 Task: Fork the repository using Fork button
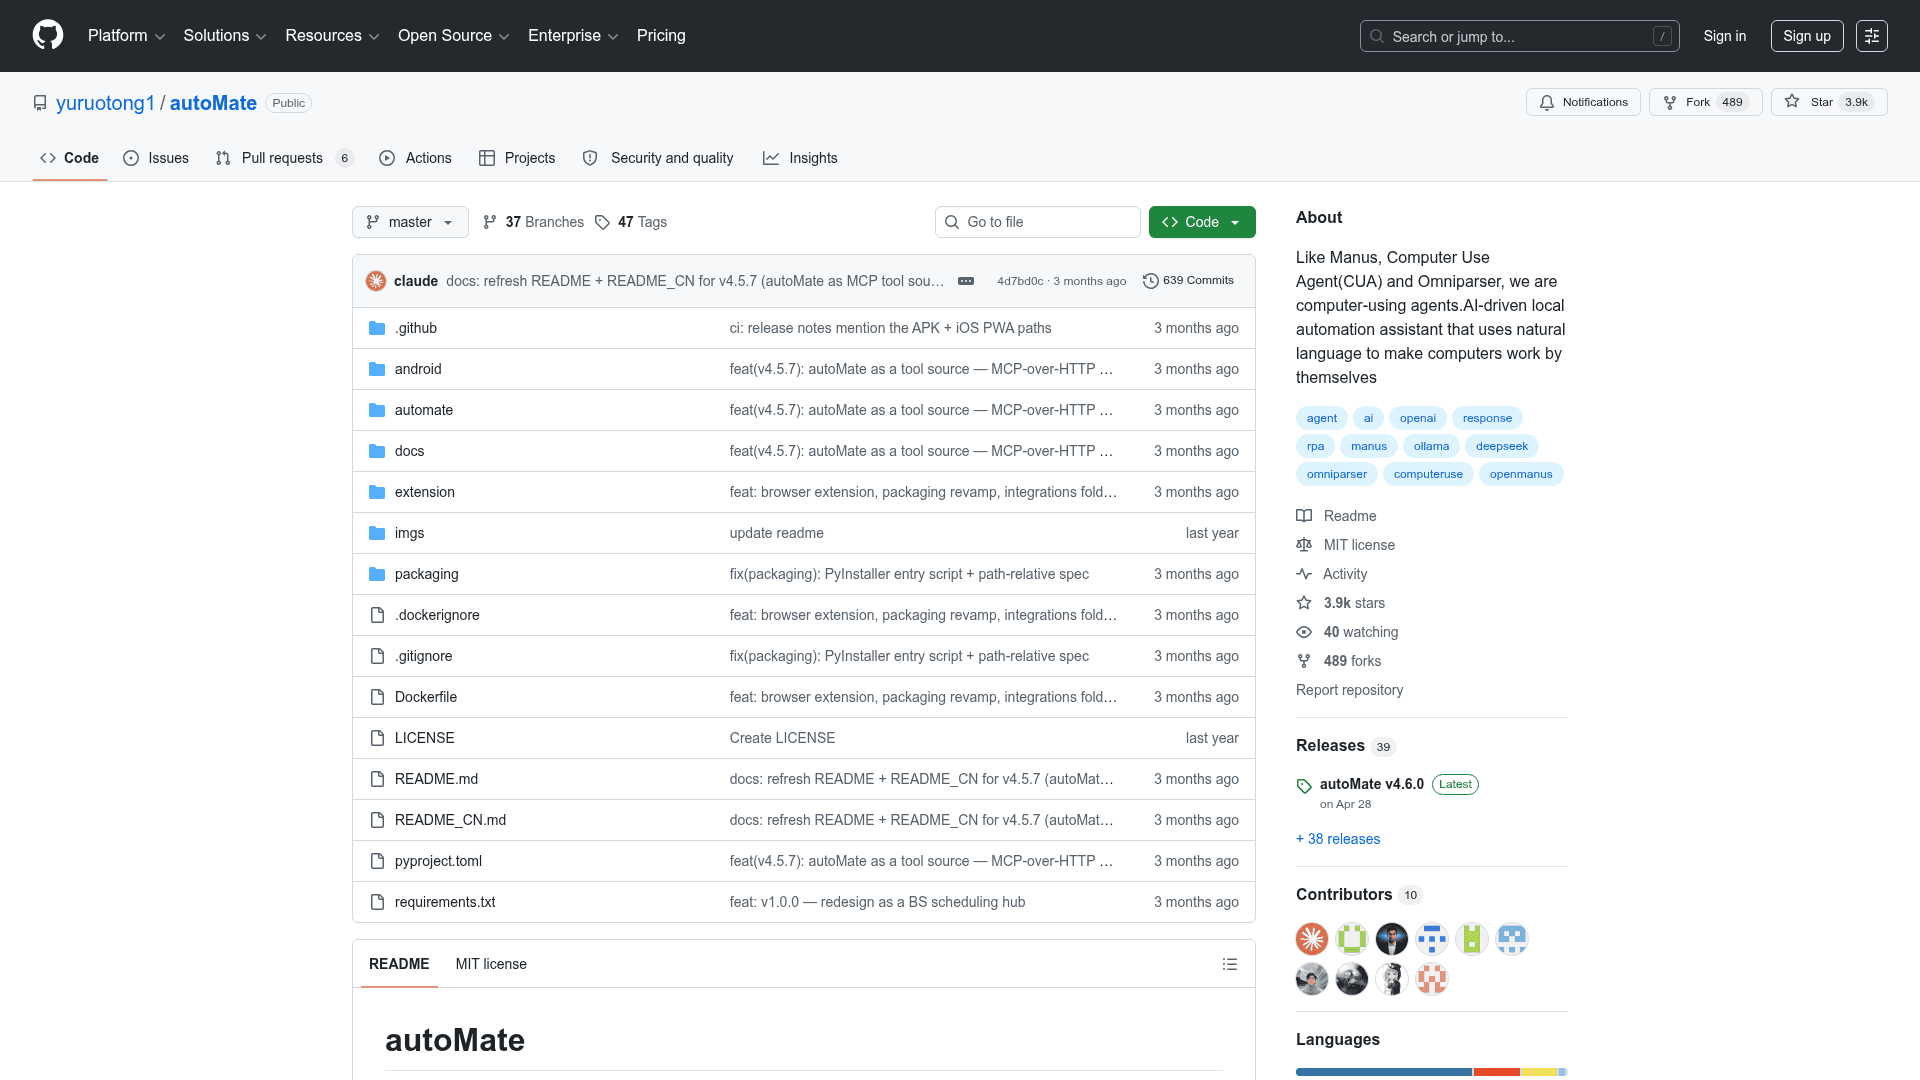pos(1706,102)
